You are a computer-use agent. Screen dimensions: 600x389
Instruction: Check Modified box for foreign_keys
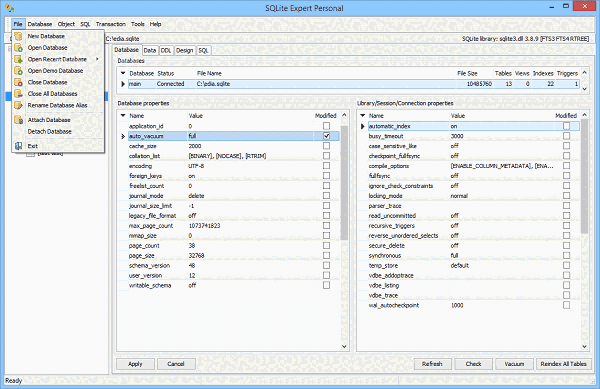click(326, 176)
